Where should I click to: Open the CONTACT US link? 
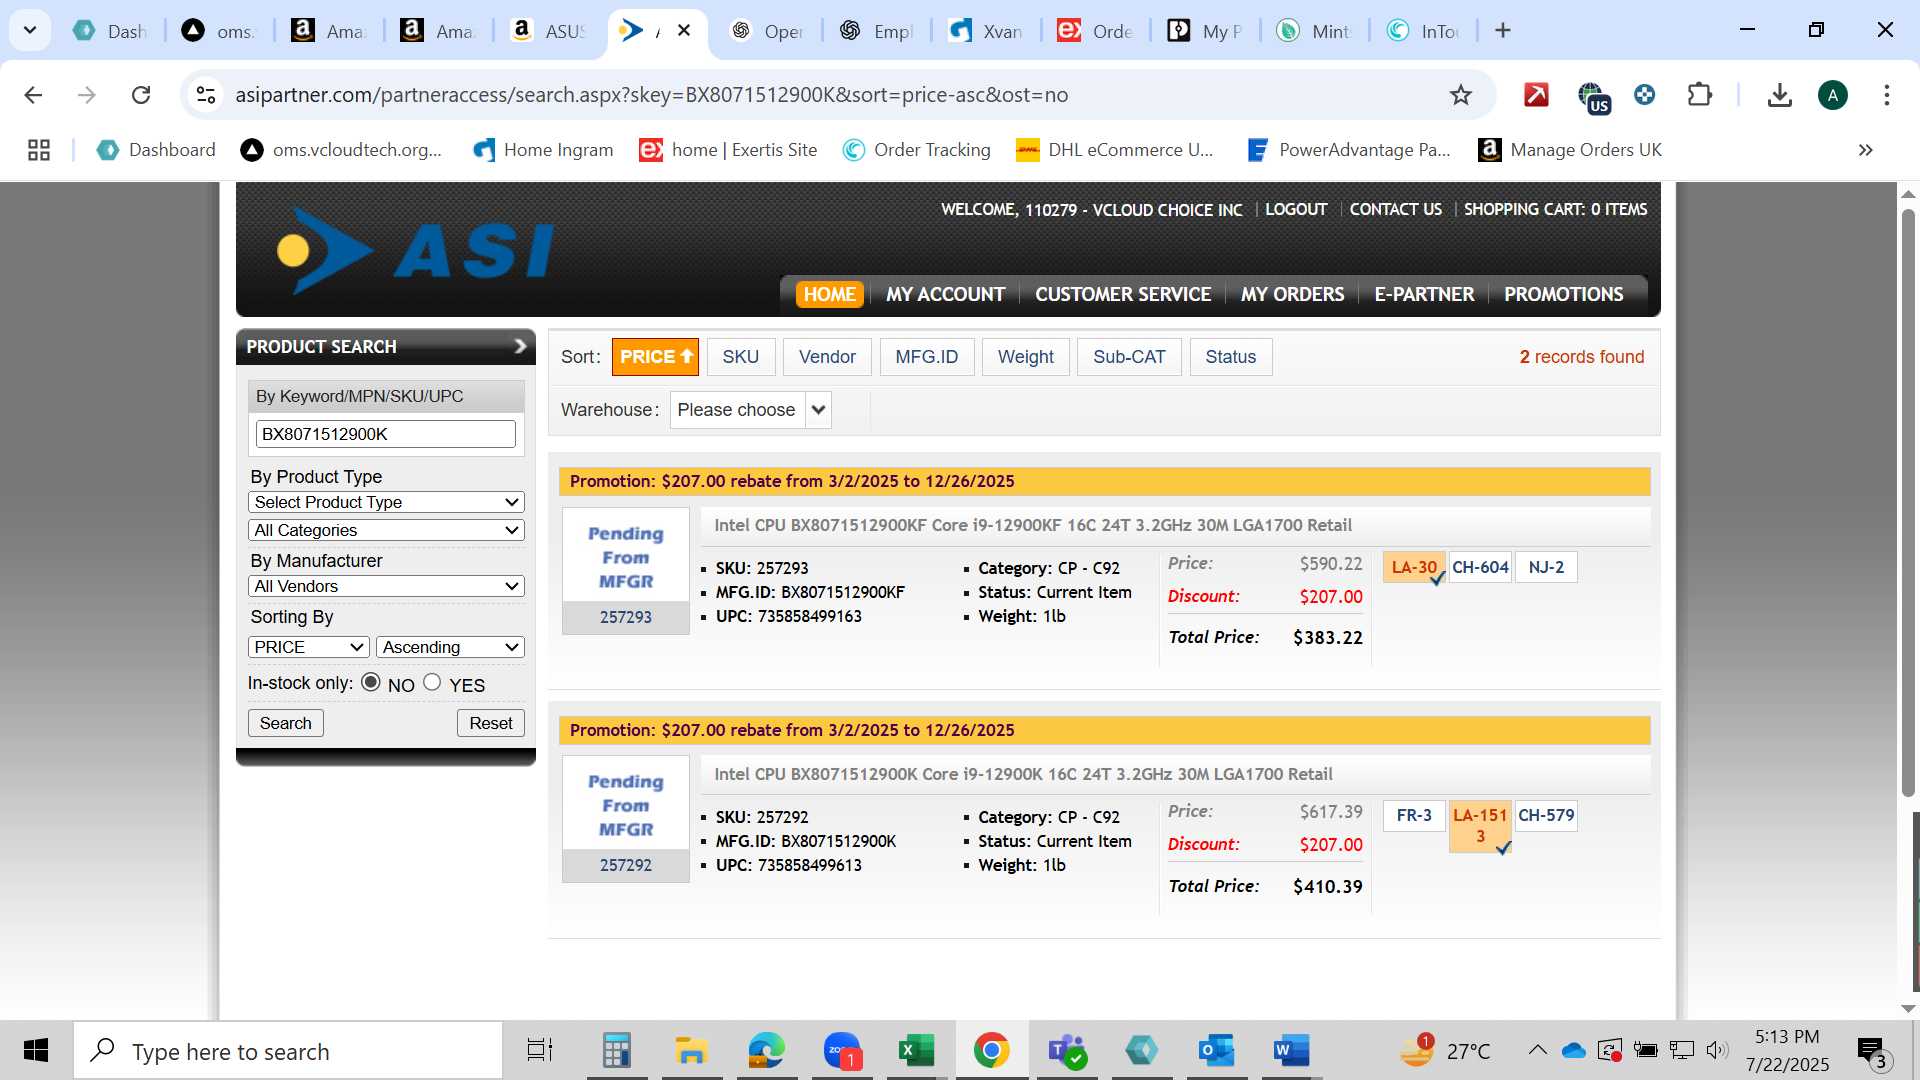(1396, 209)
